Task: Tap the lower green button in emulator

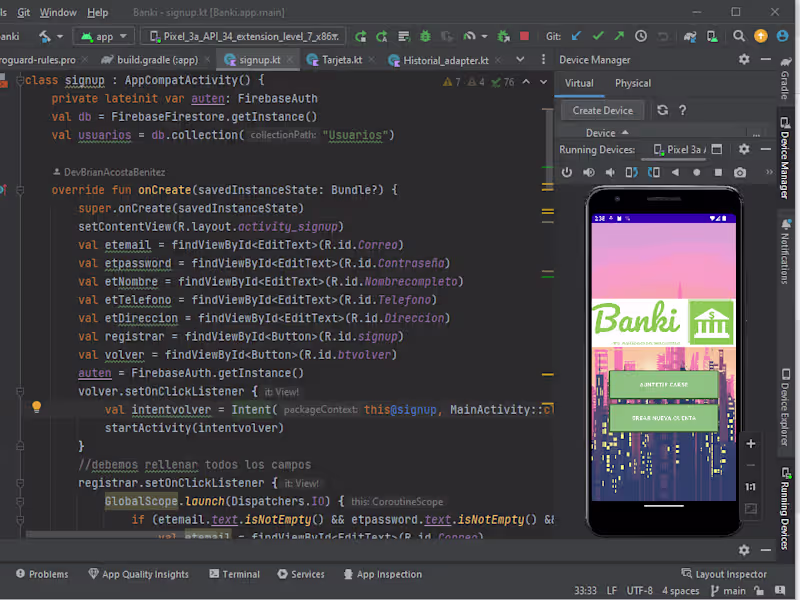Action: pyautogui.click(x=664, y=418)
